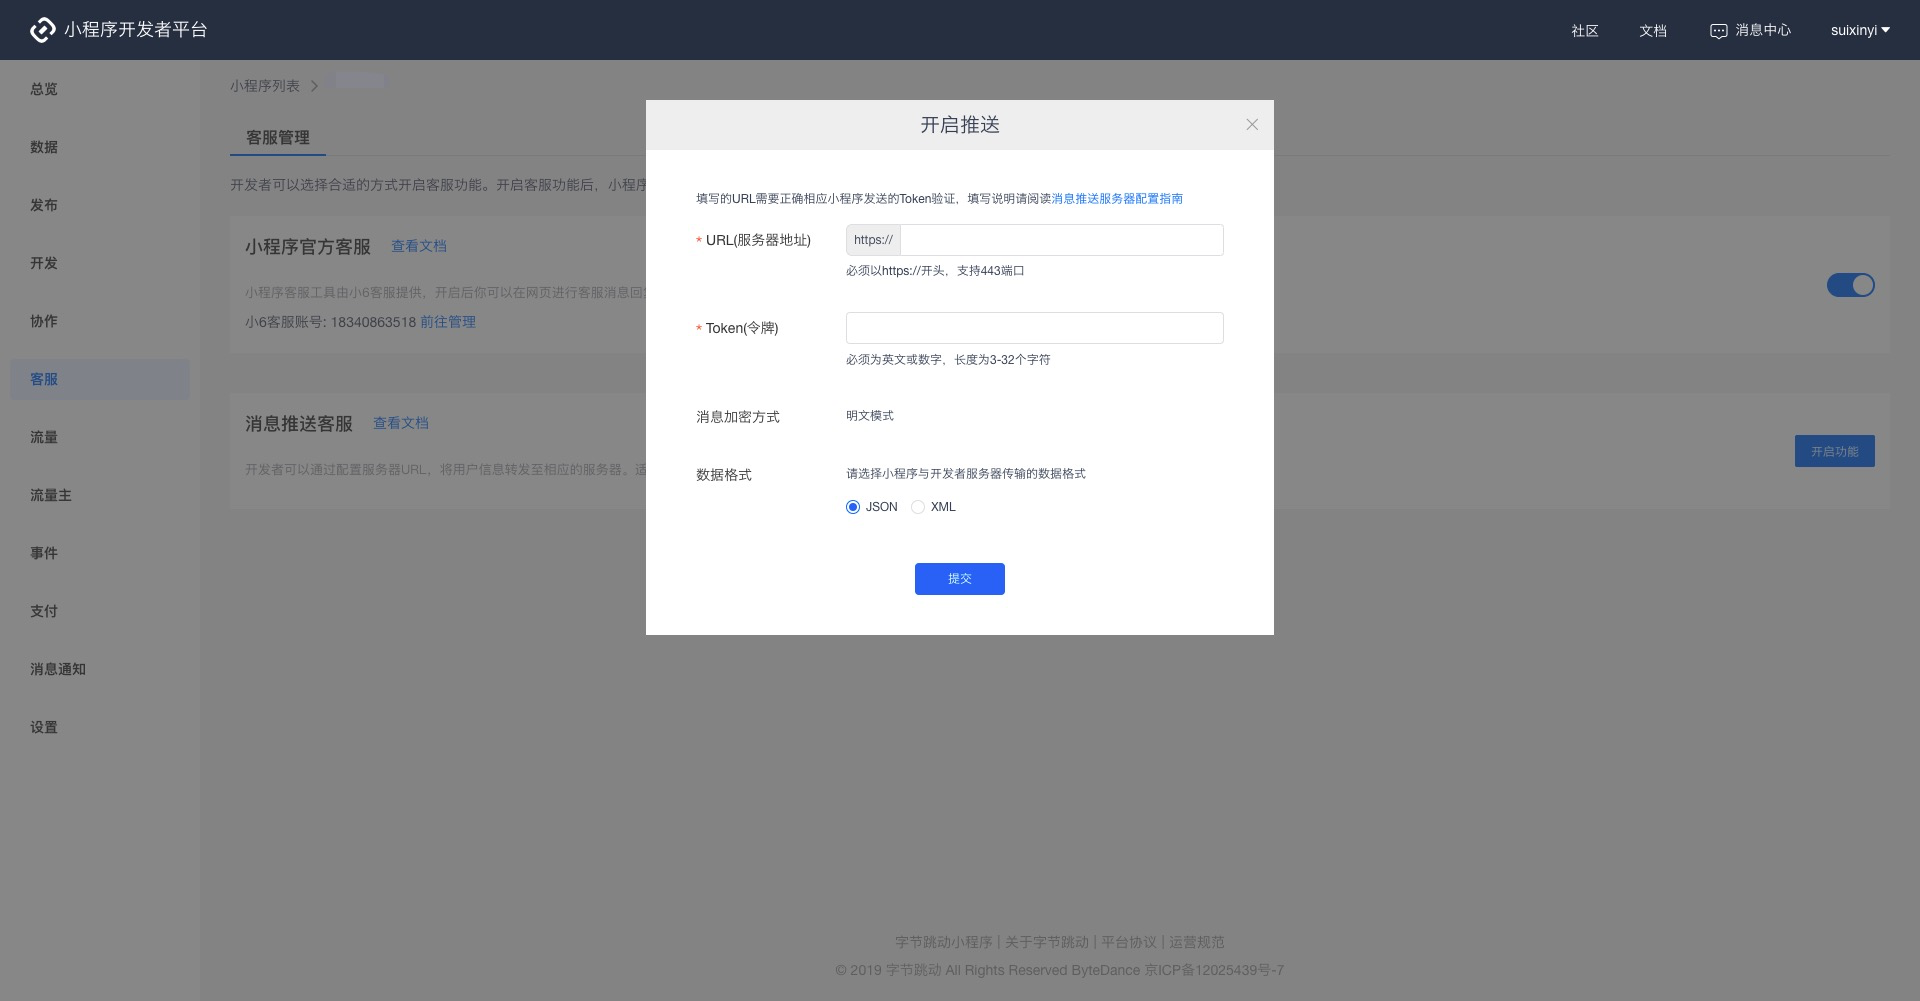Submit the push configuration form

[959, 578]
